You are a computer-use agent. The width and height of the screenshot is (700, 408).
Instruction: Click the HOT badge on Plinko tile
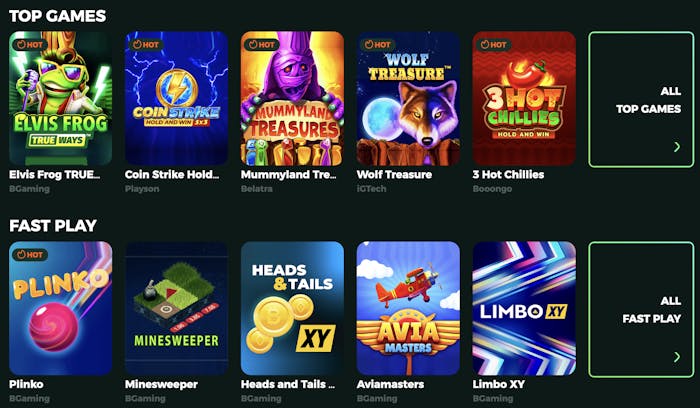click(30, 255)
